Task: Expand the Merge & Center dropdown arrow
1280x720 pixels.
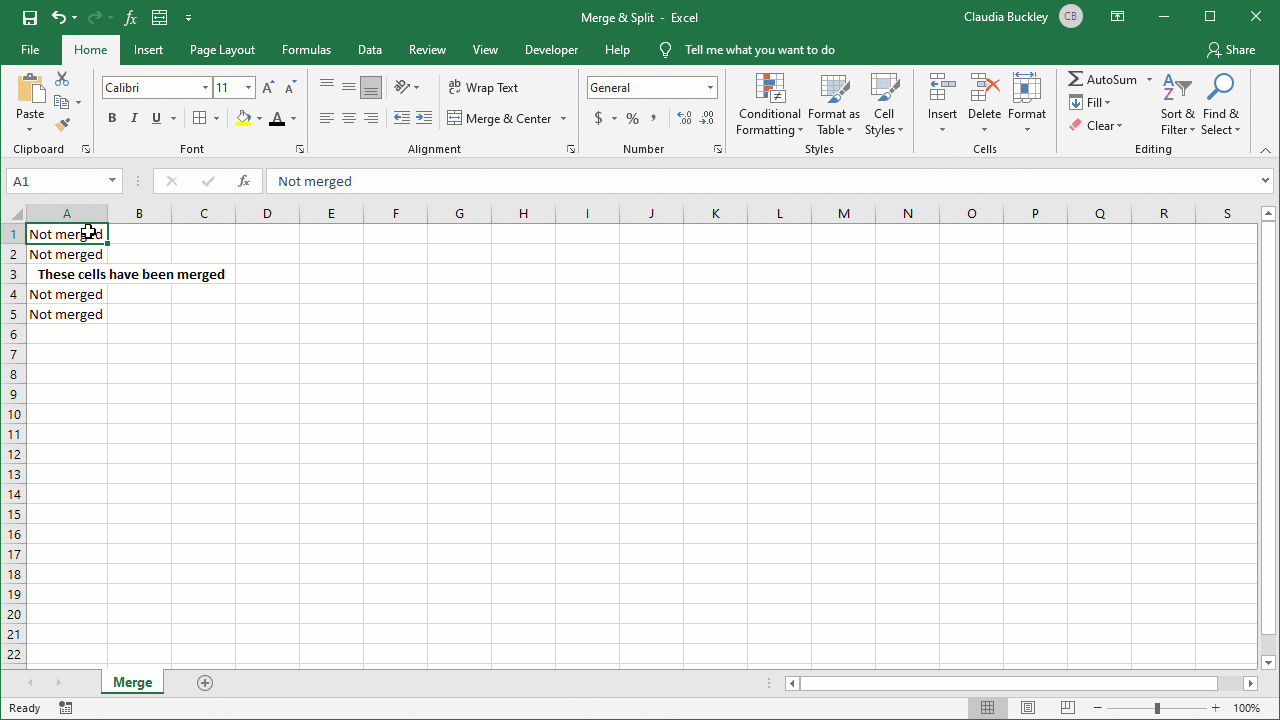Action: coord(564,118)
